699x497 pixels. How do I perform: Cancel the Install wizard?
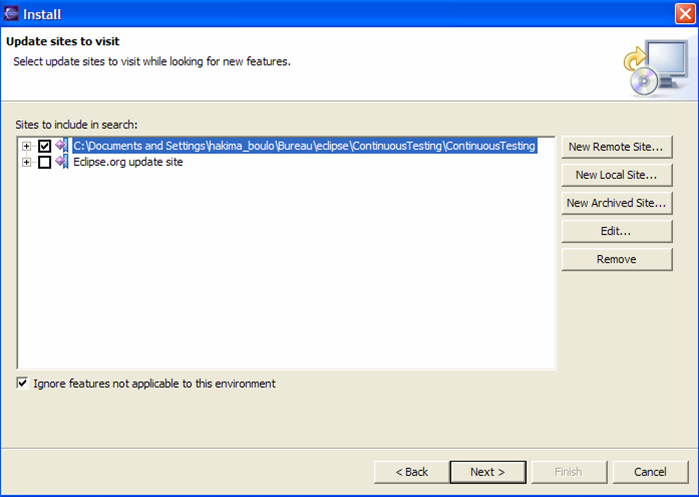point(649,471)
